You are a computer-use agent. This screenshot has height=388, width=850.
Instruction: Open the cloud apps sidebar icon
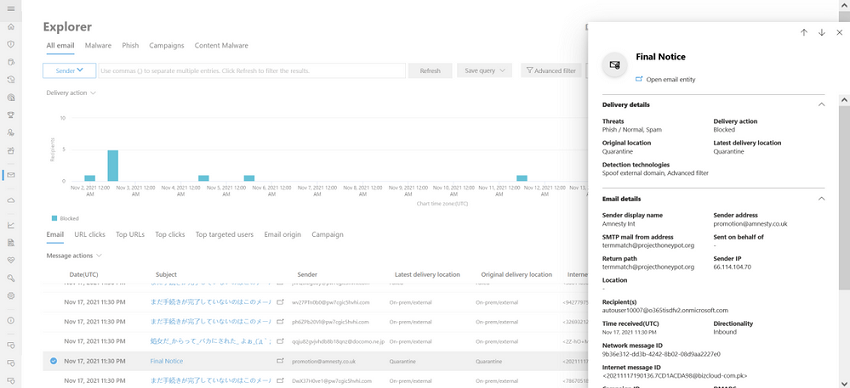click(11, 201)
